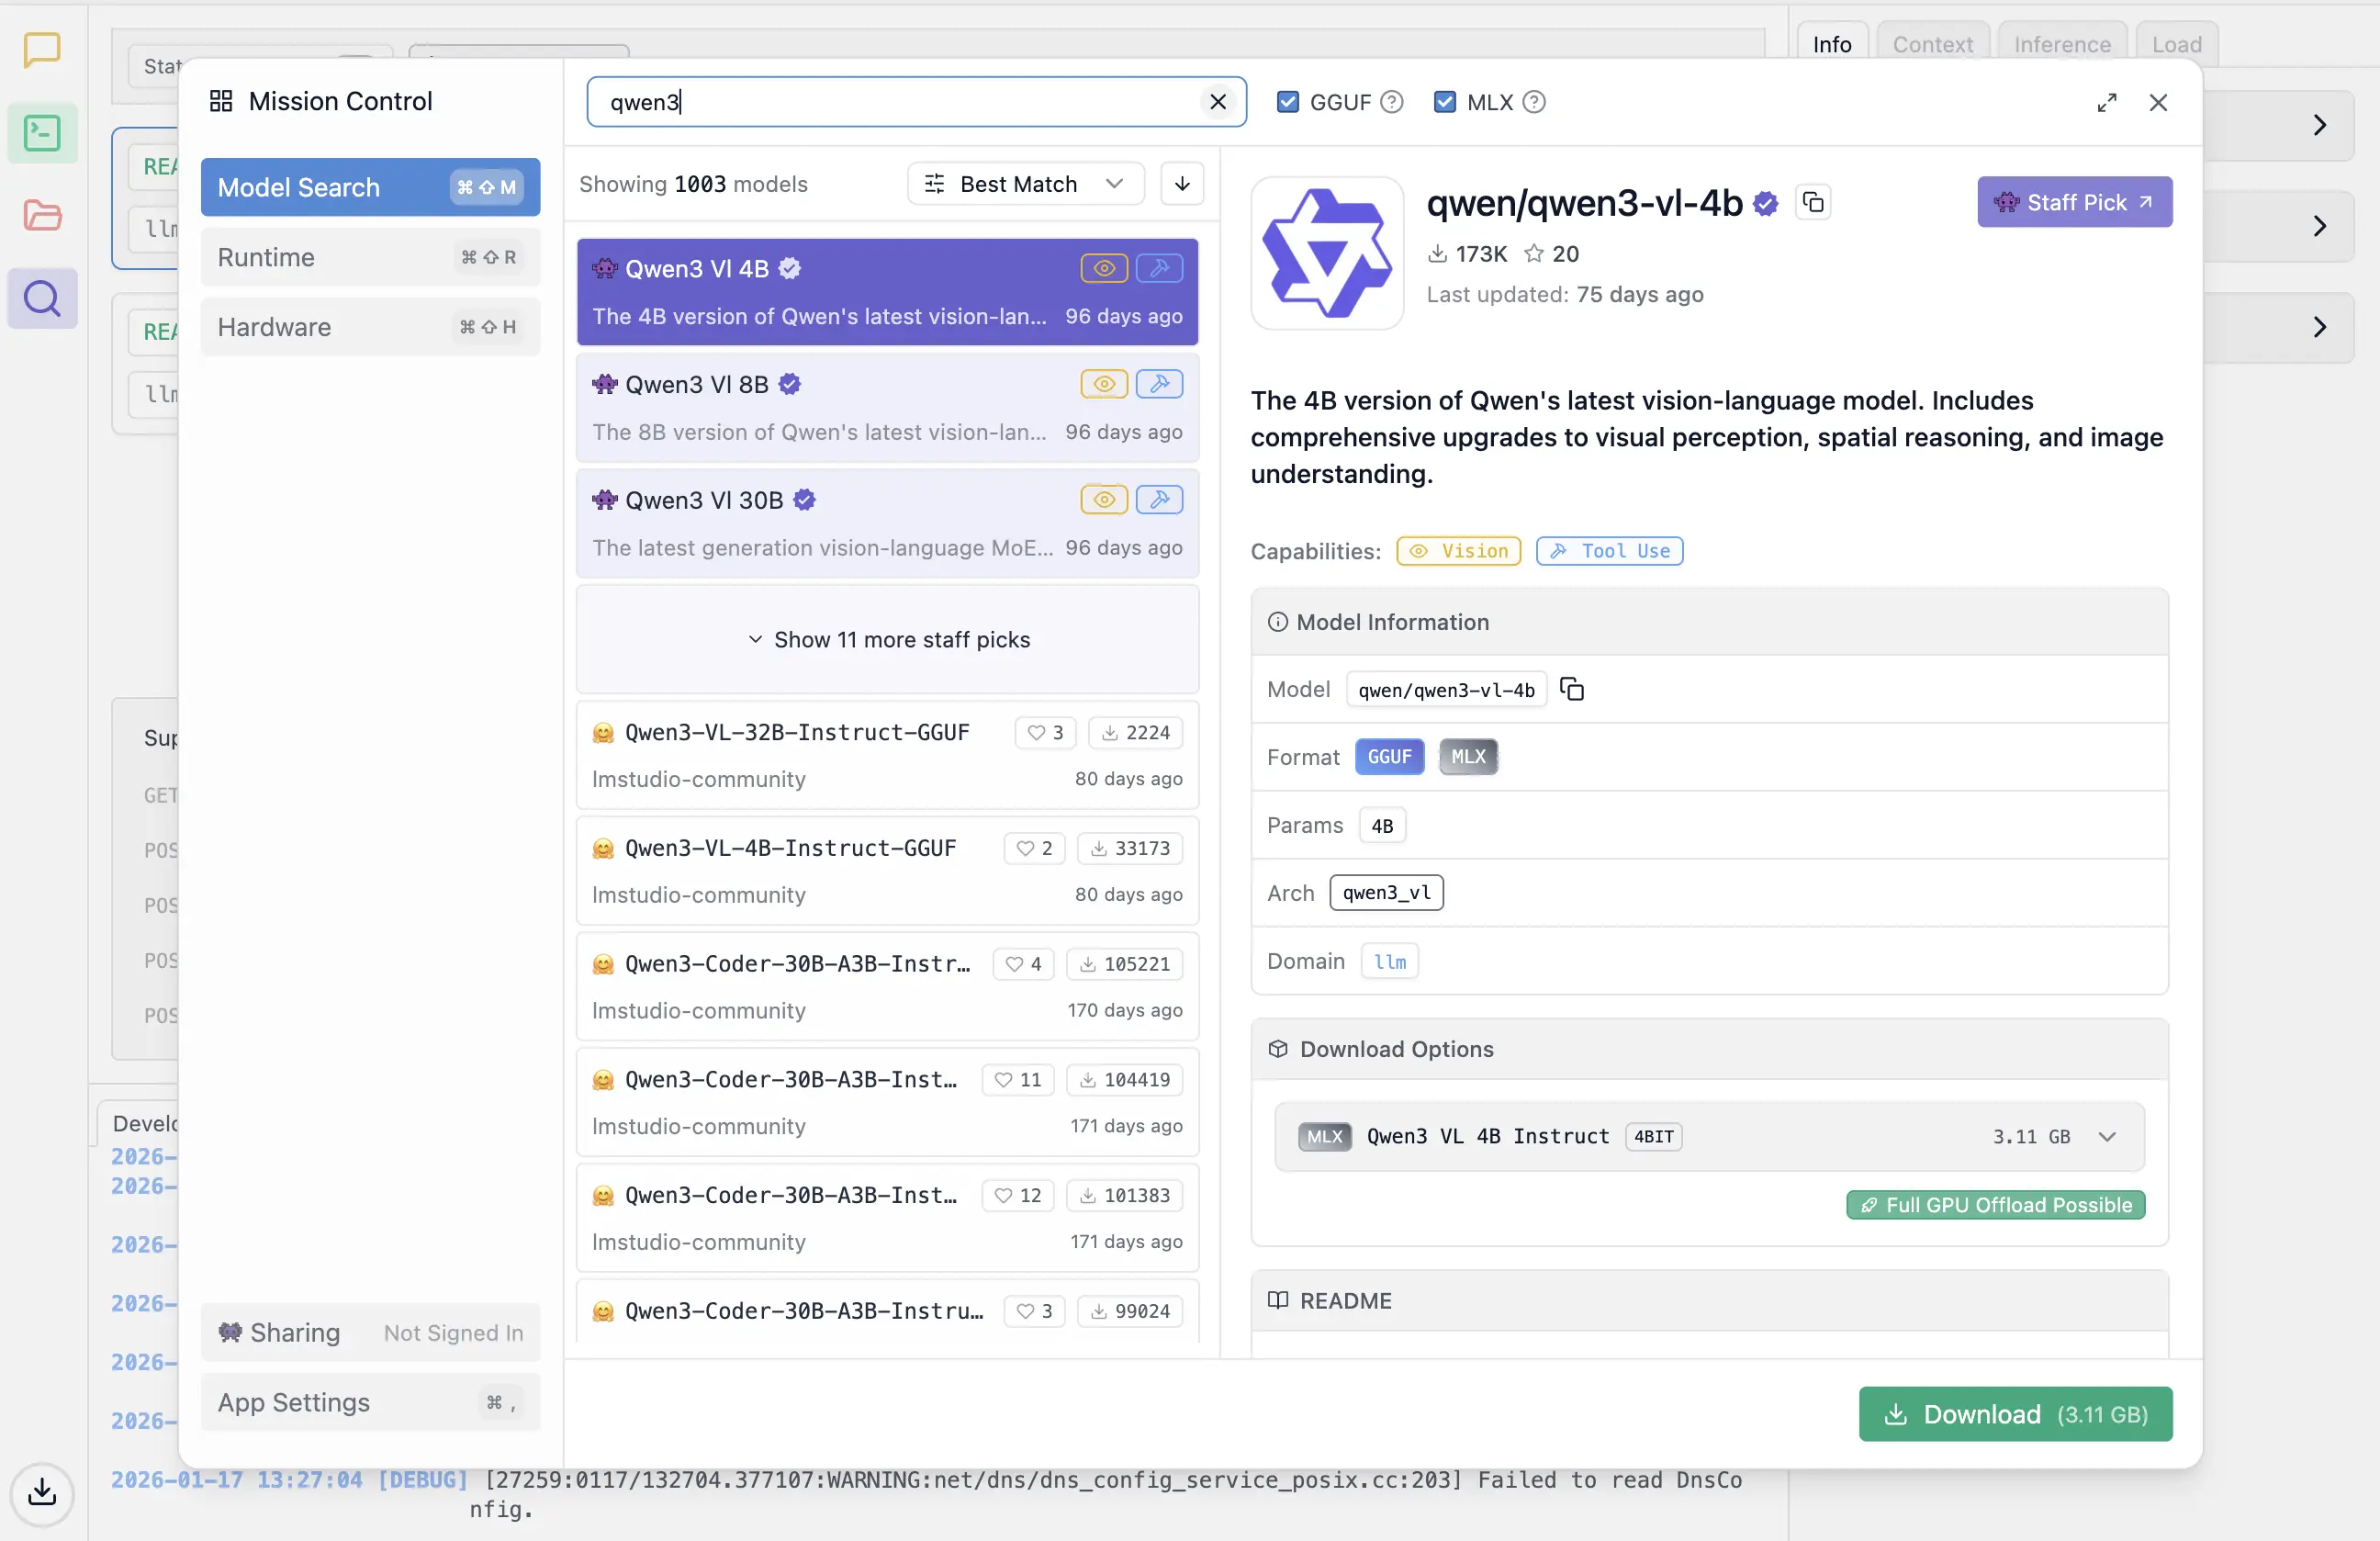Image resolution: width=2380 pixels, height=1541 pixels.
Task: Click the Discover magnifier sidebar icon
Action: coord(42,298)
